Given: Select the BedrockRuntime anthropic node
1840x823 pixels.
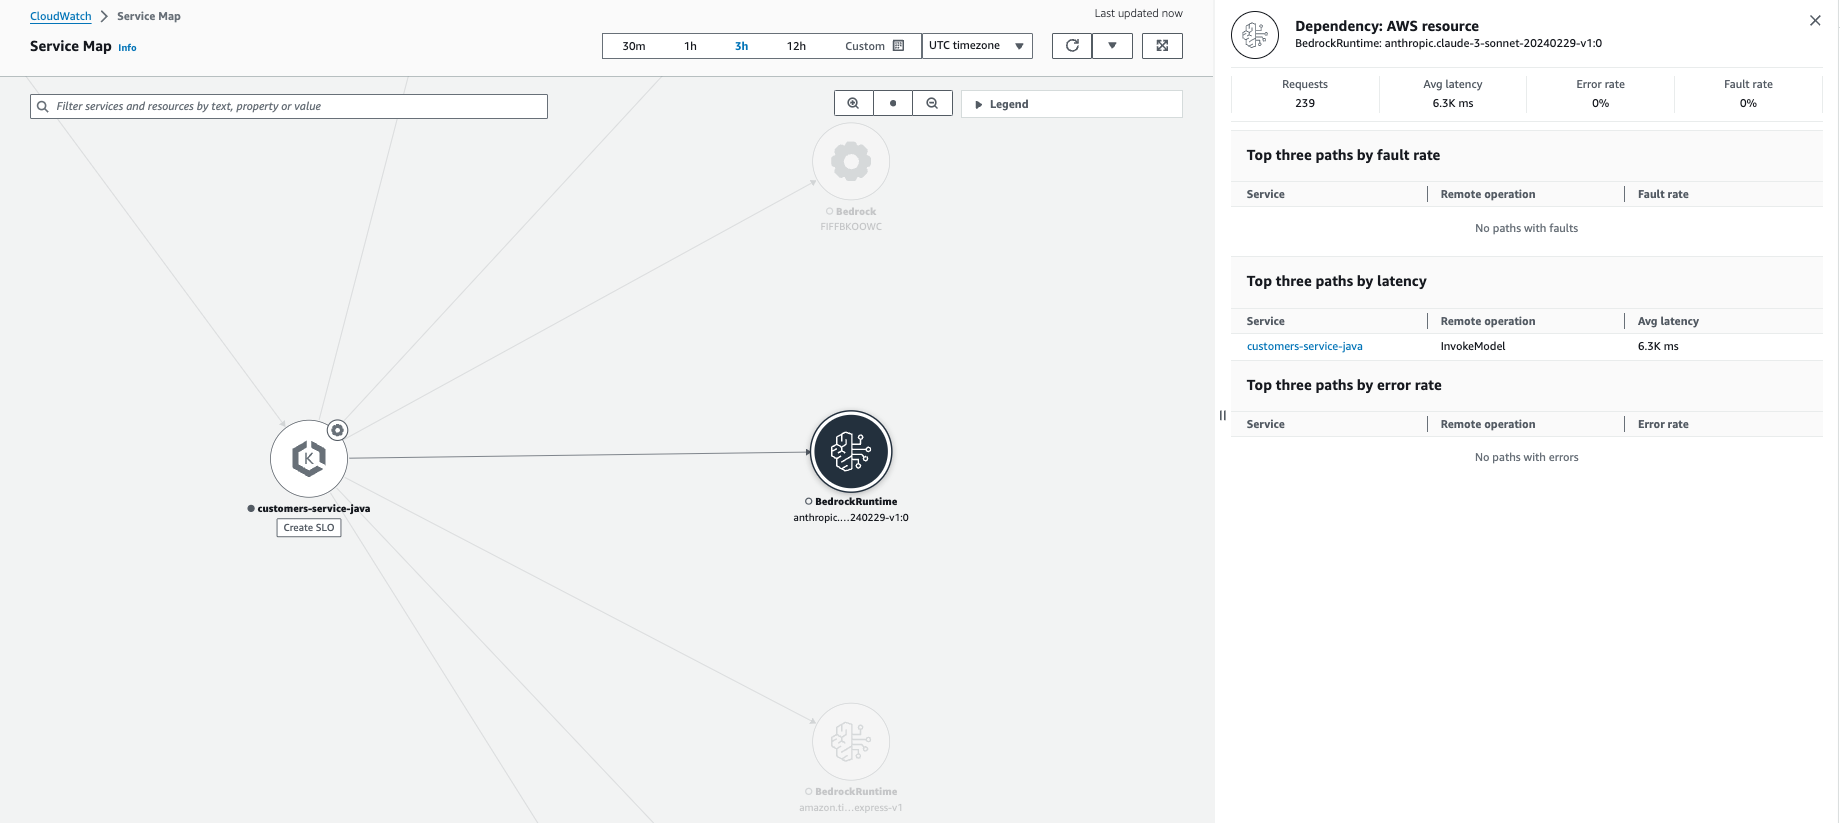Looking at the screenshot, I should [851, 451].
